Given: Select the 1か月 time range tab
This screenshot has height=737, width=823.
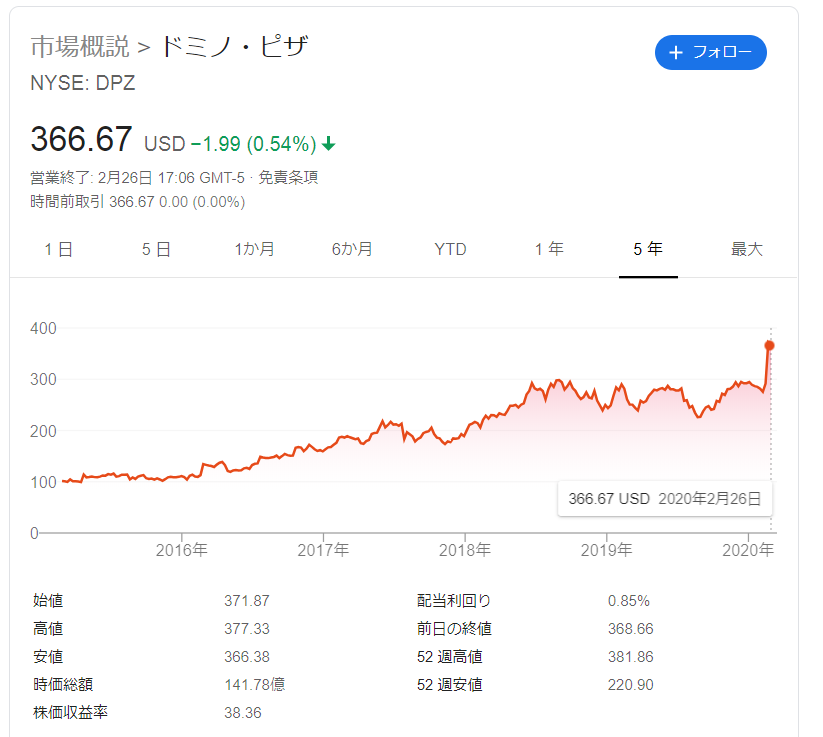Looking at the screenshot, I should tap(255, 249).
